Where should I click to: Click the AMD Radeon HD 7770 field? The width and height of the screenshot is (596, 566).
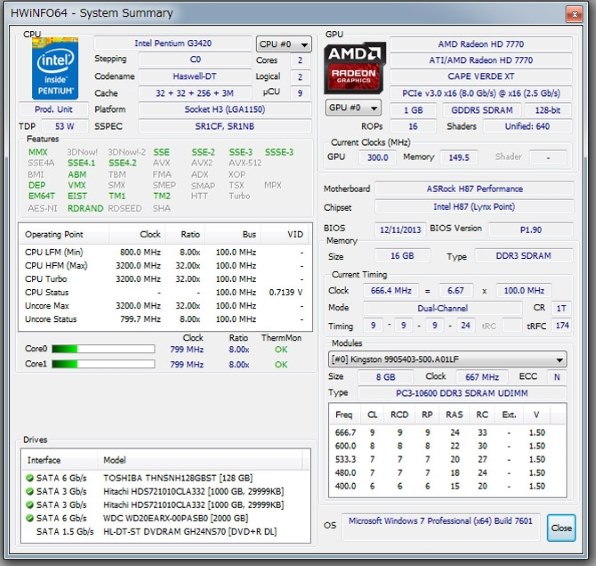point(481,44)
